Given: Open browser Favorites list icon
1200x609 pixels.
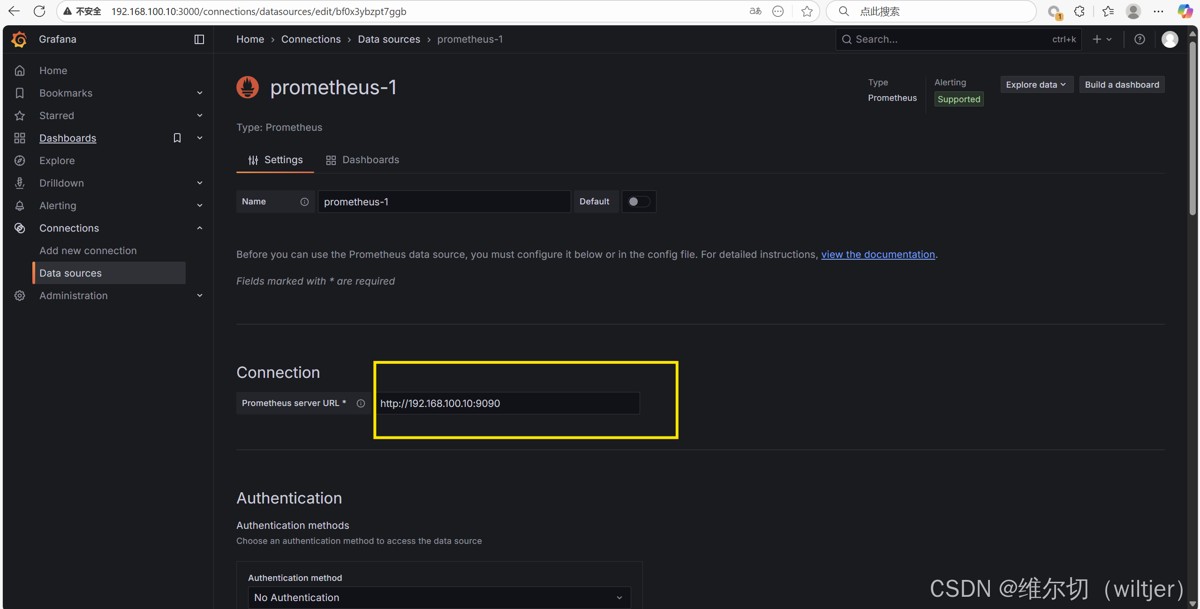Looking at the screenshot, I should point(1107,11).
